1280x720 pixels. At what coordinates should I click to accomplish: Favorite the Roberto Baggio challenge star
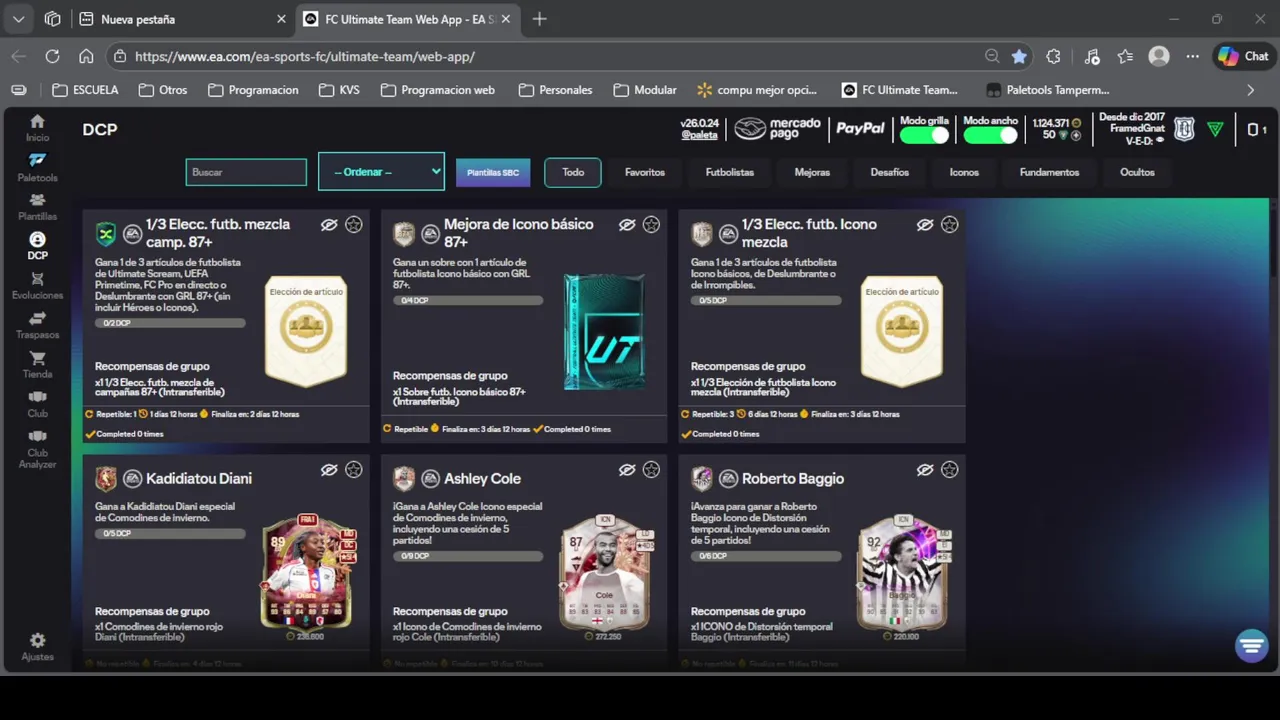pos(949,470)
